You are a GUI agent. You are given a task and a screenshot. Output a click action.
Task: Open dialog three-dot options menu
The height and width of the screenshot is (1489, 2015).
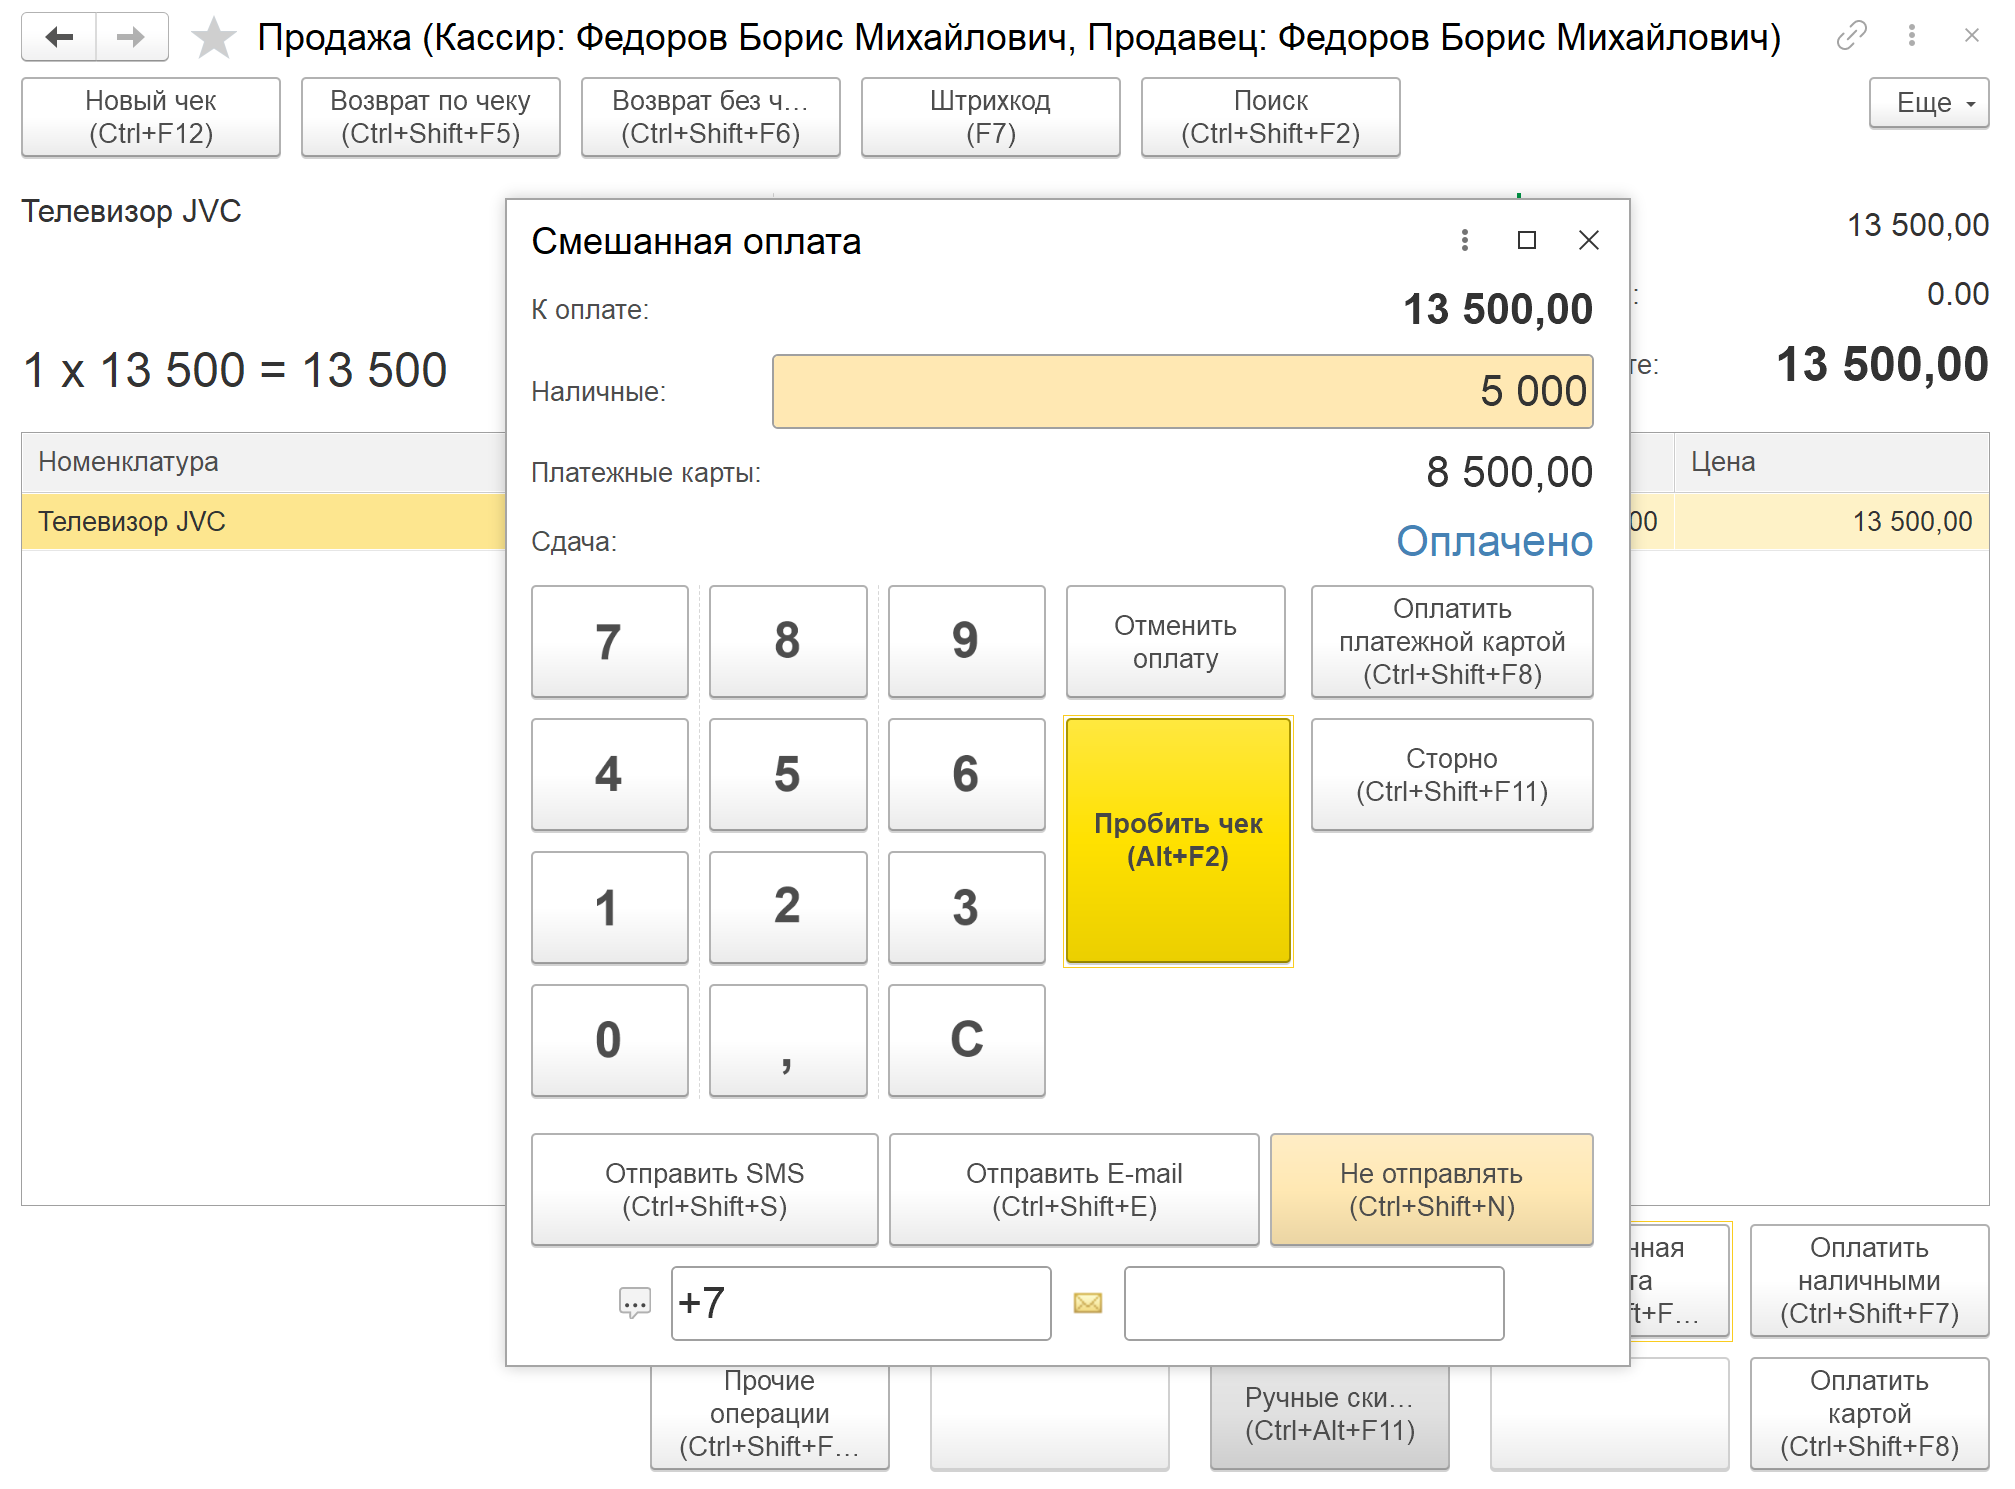click(x=1464, y=240)
